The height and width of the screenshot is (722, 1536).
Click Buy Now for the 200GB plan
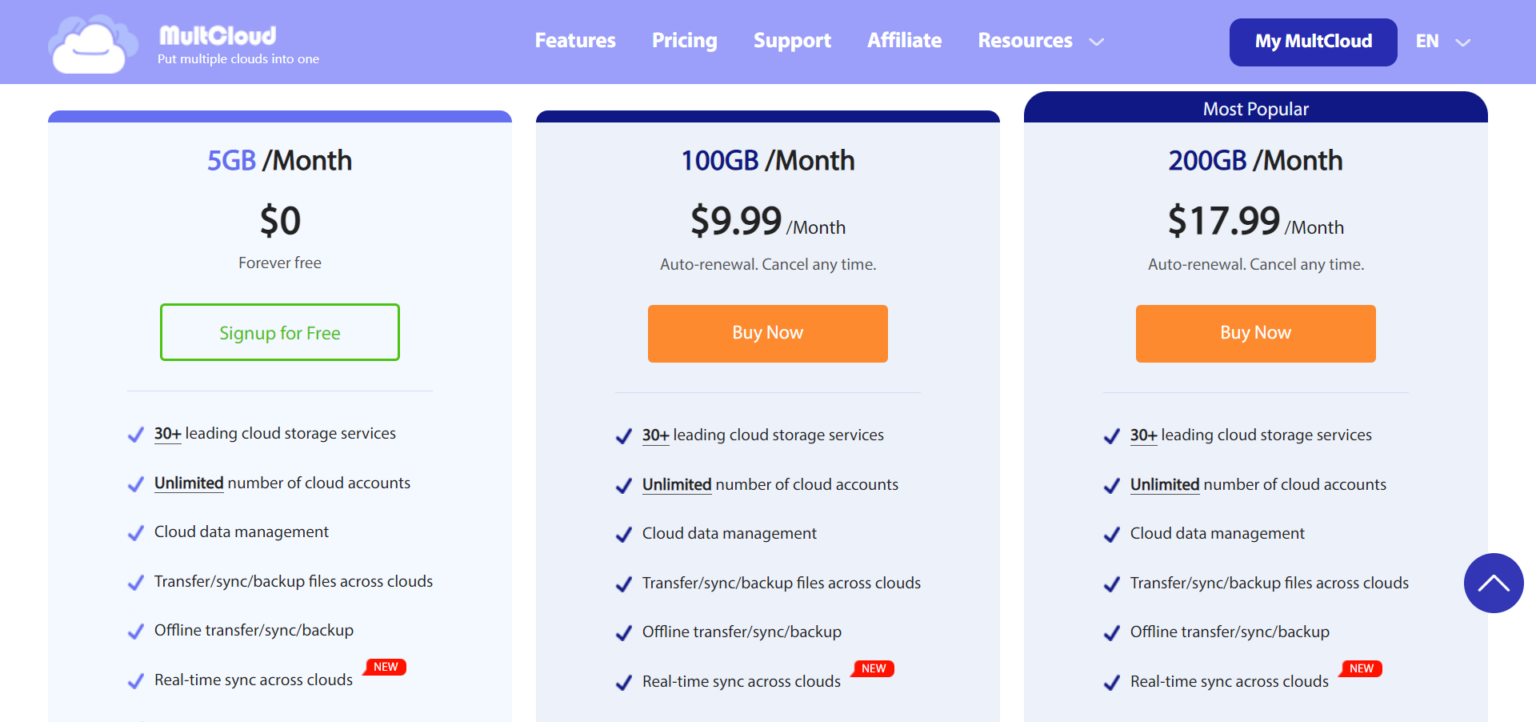click(1255, 333)
